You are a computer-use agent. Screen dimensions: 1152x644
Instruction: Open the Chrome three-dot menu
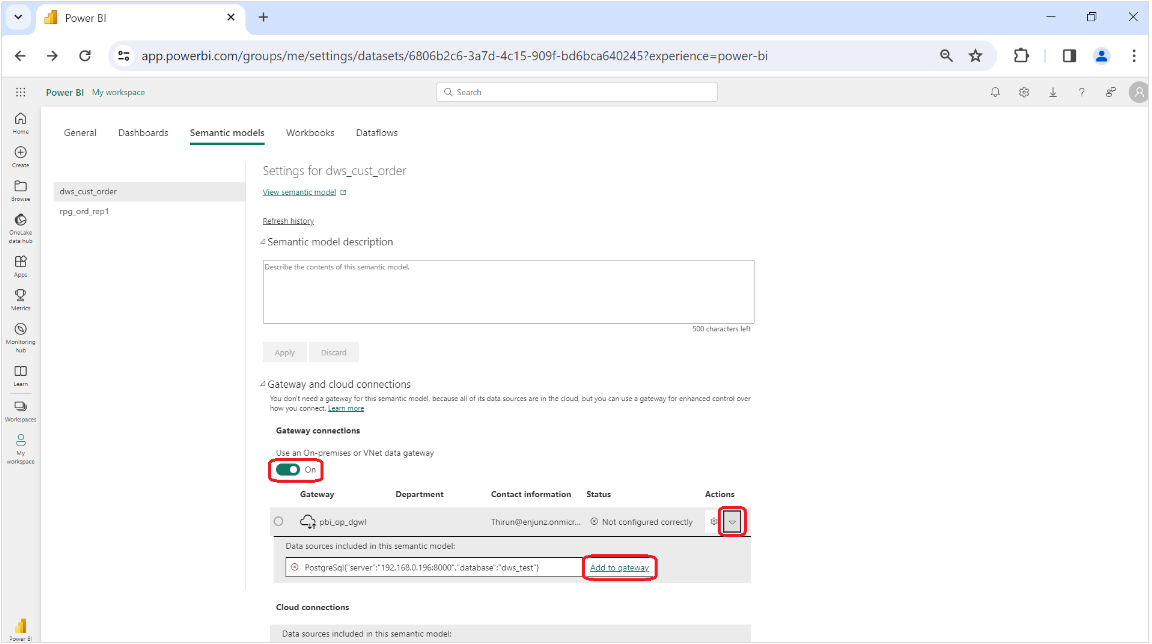tap(1134, 56)
